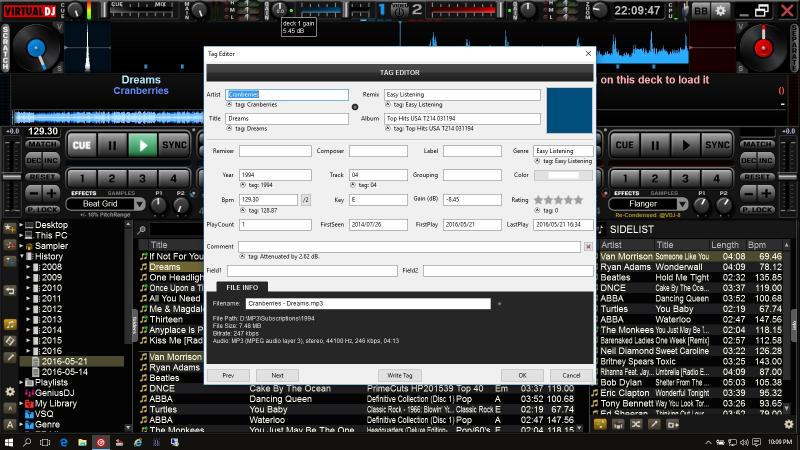Select Genre tag radio button
Image resolution: width=800 pixels, height=450 pixels.
click(537, 161)
